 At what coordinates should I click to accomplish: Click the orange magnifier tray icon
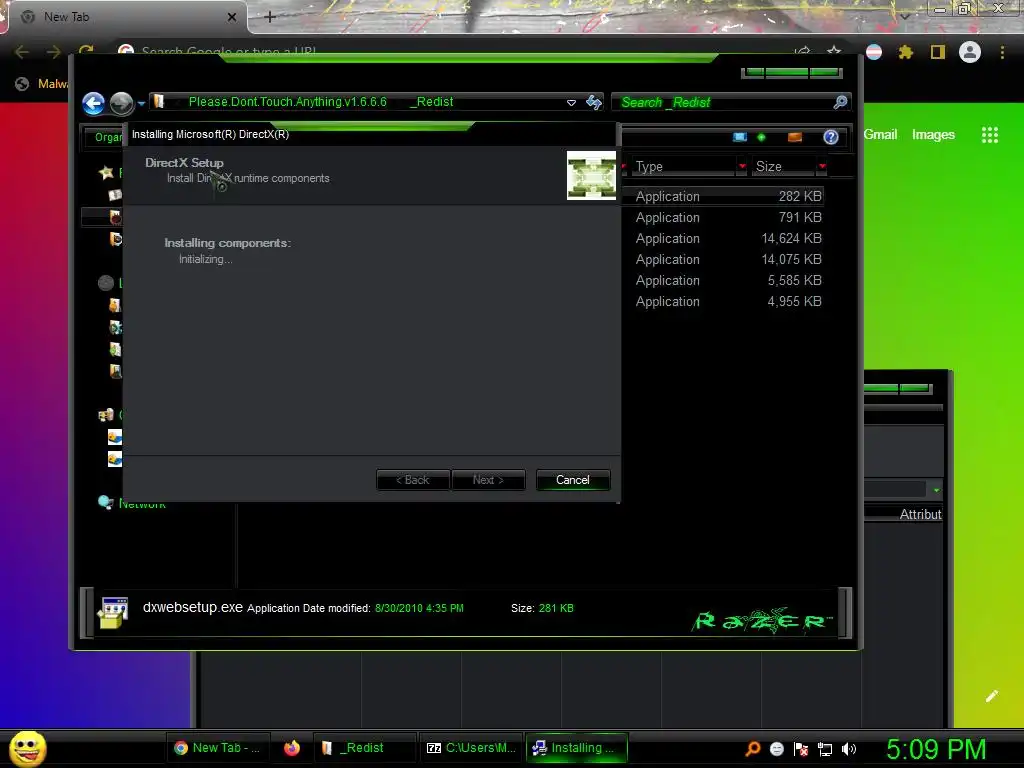point(753,748)
